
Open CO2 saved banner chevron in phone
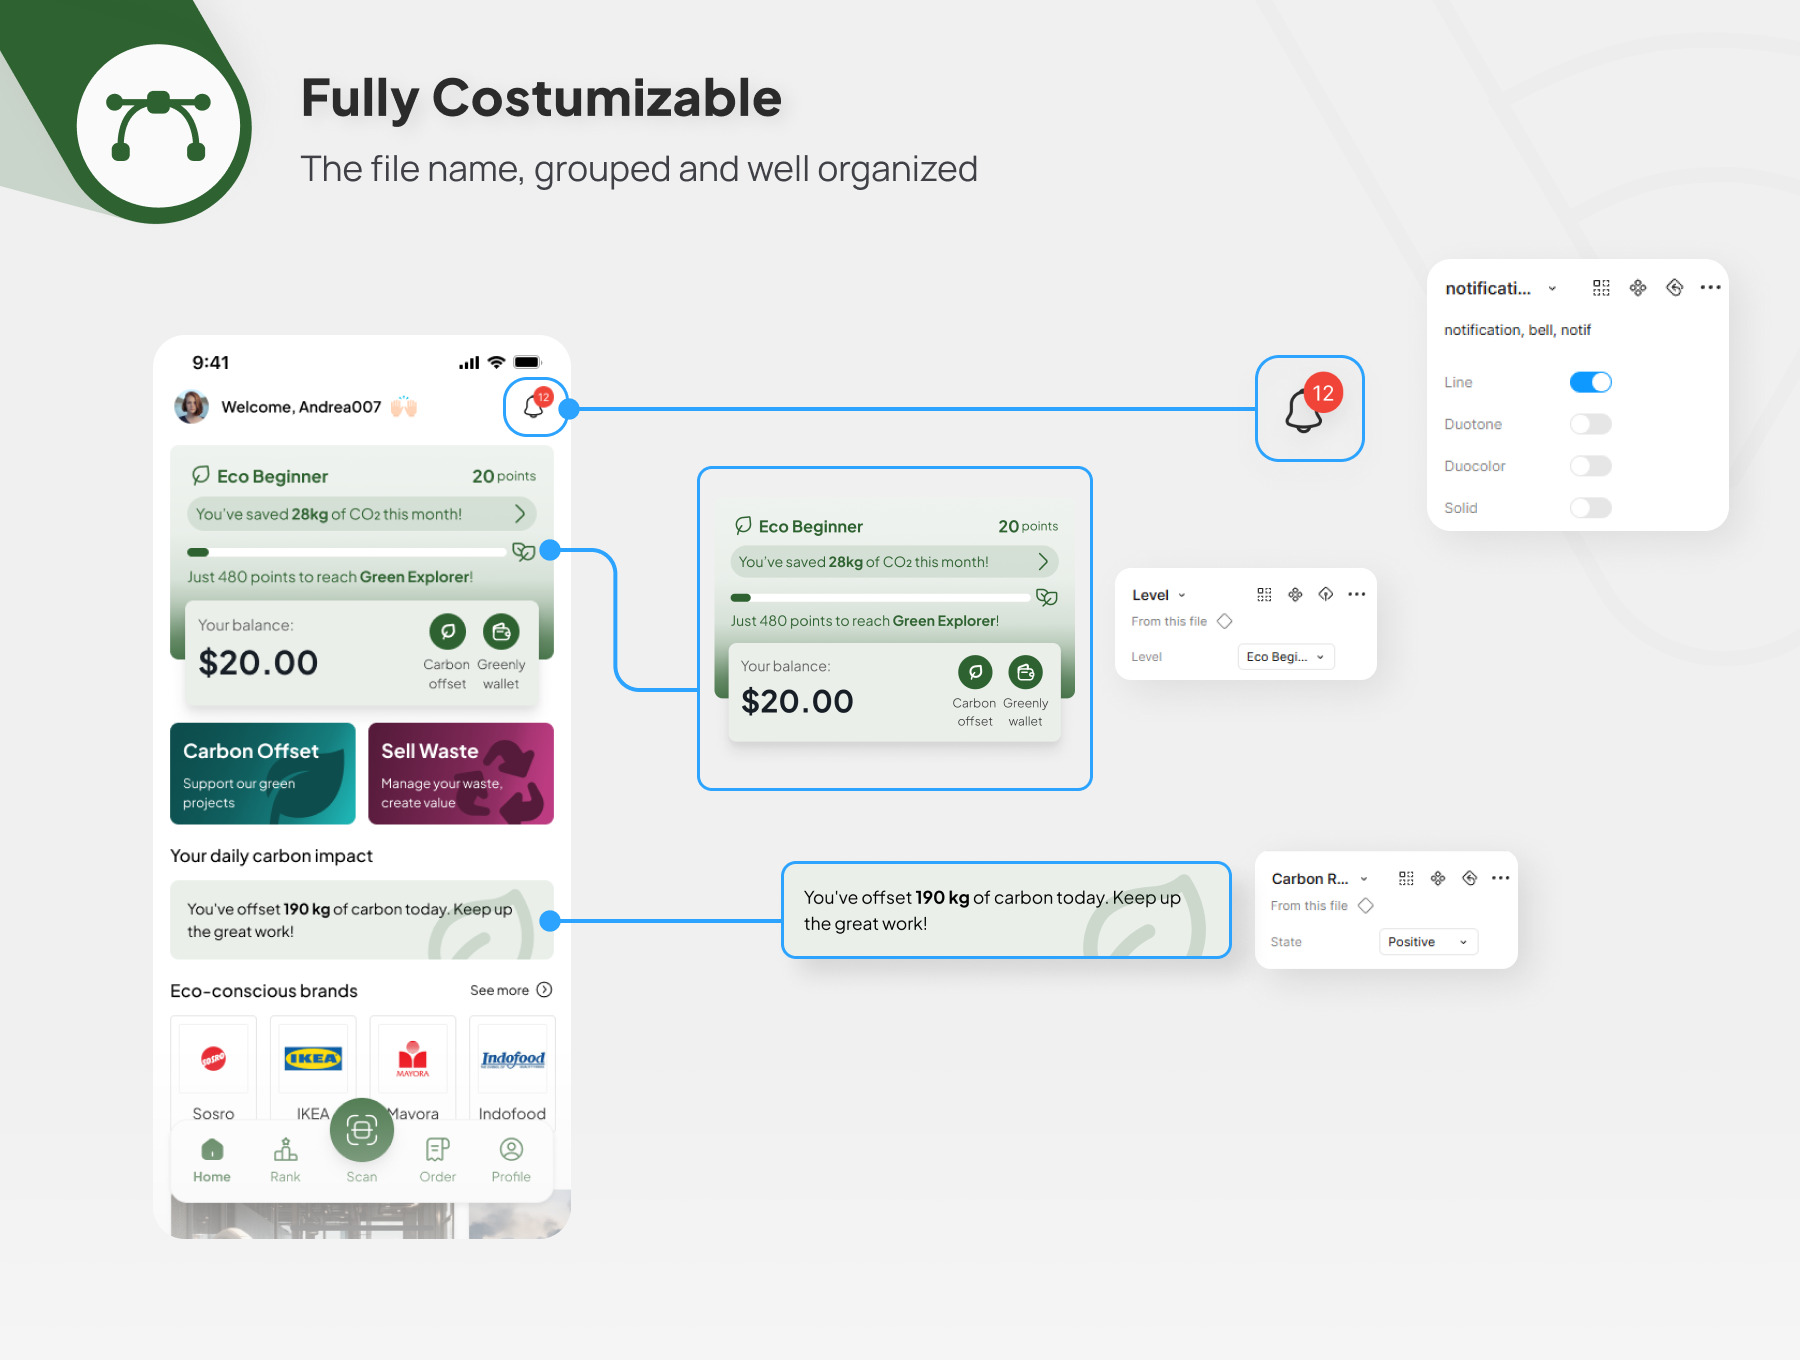pyautogui.click(x=519, y=514)
